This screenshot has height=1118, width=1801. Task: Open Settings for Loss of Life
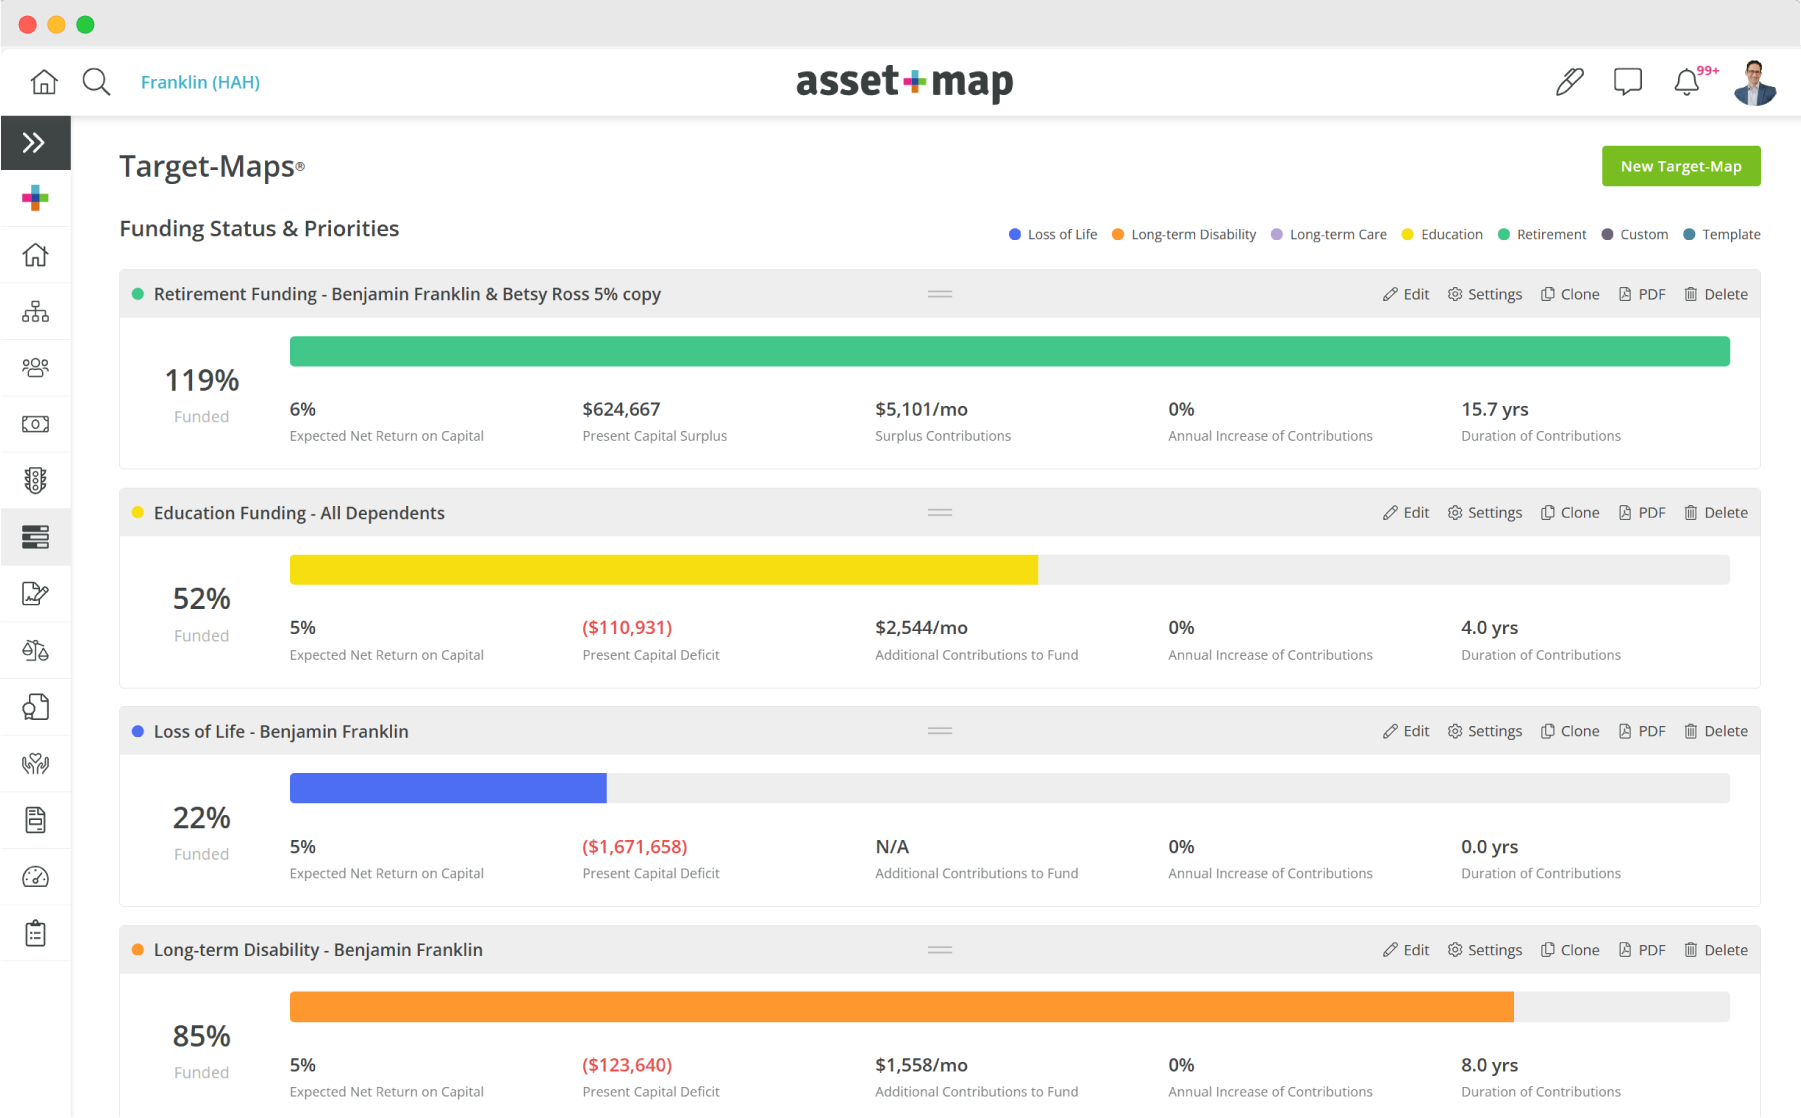[1485, 731]
